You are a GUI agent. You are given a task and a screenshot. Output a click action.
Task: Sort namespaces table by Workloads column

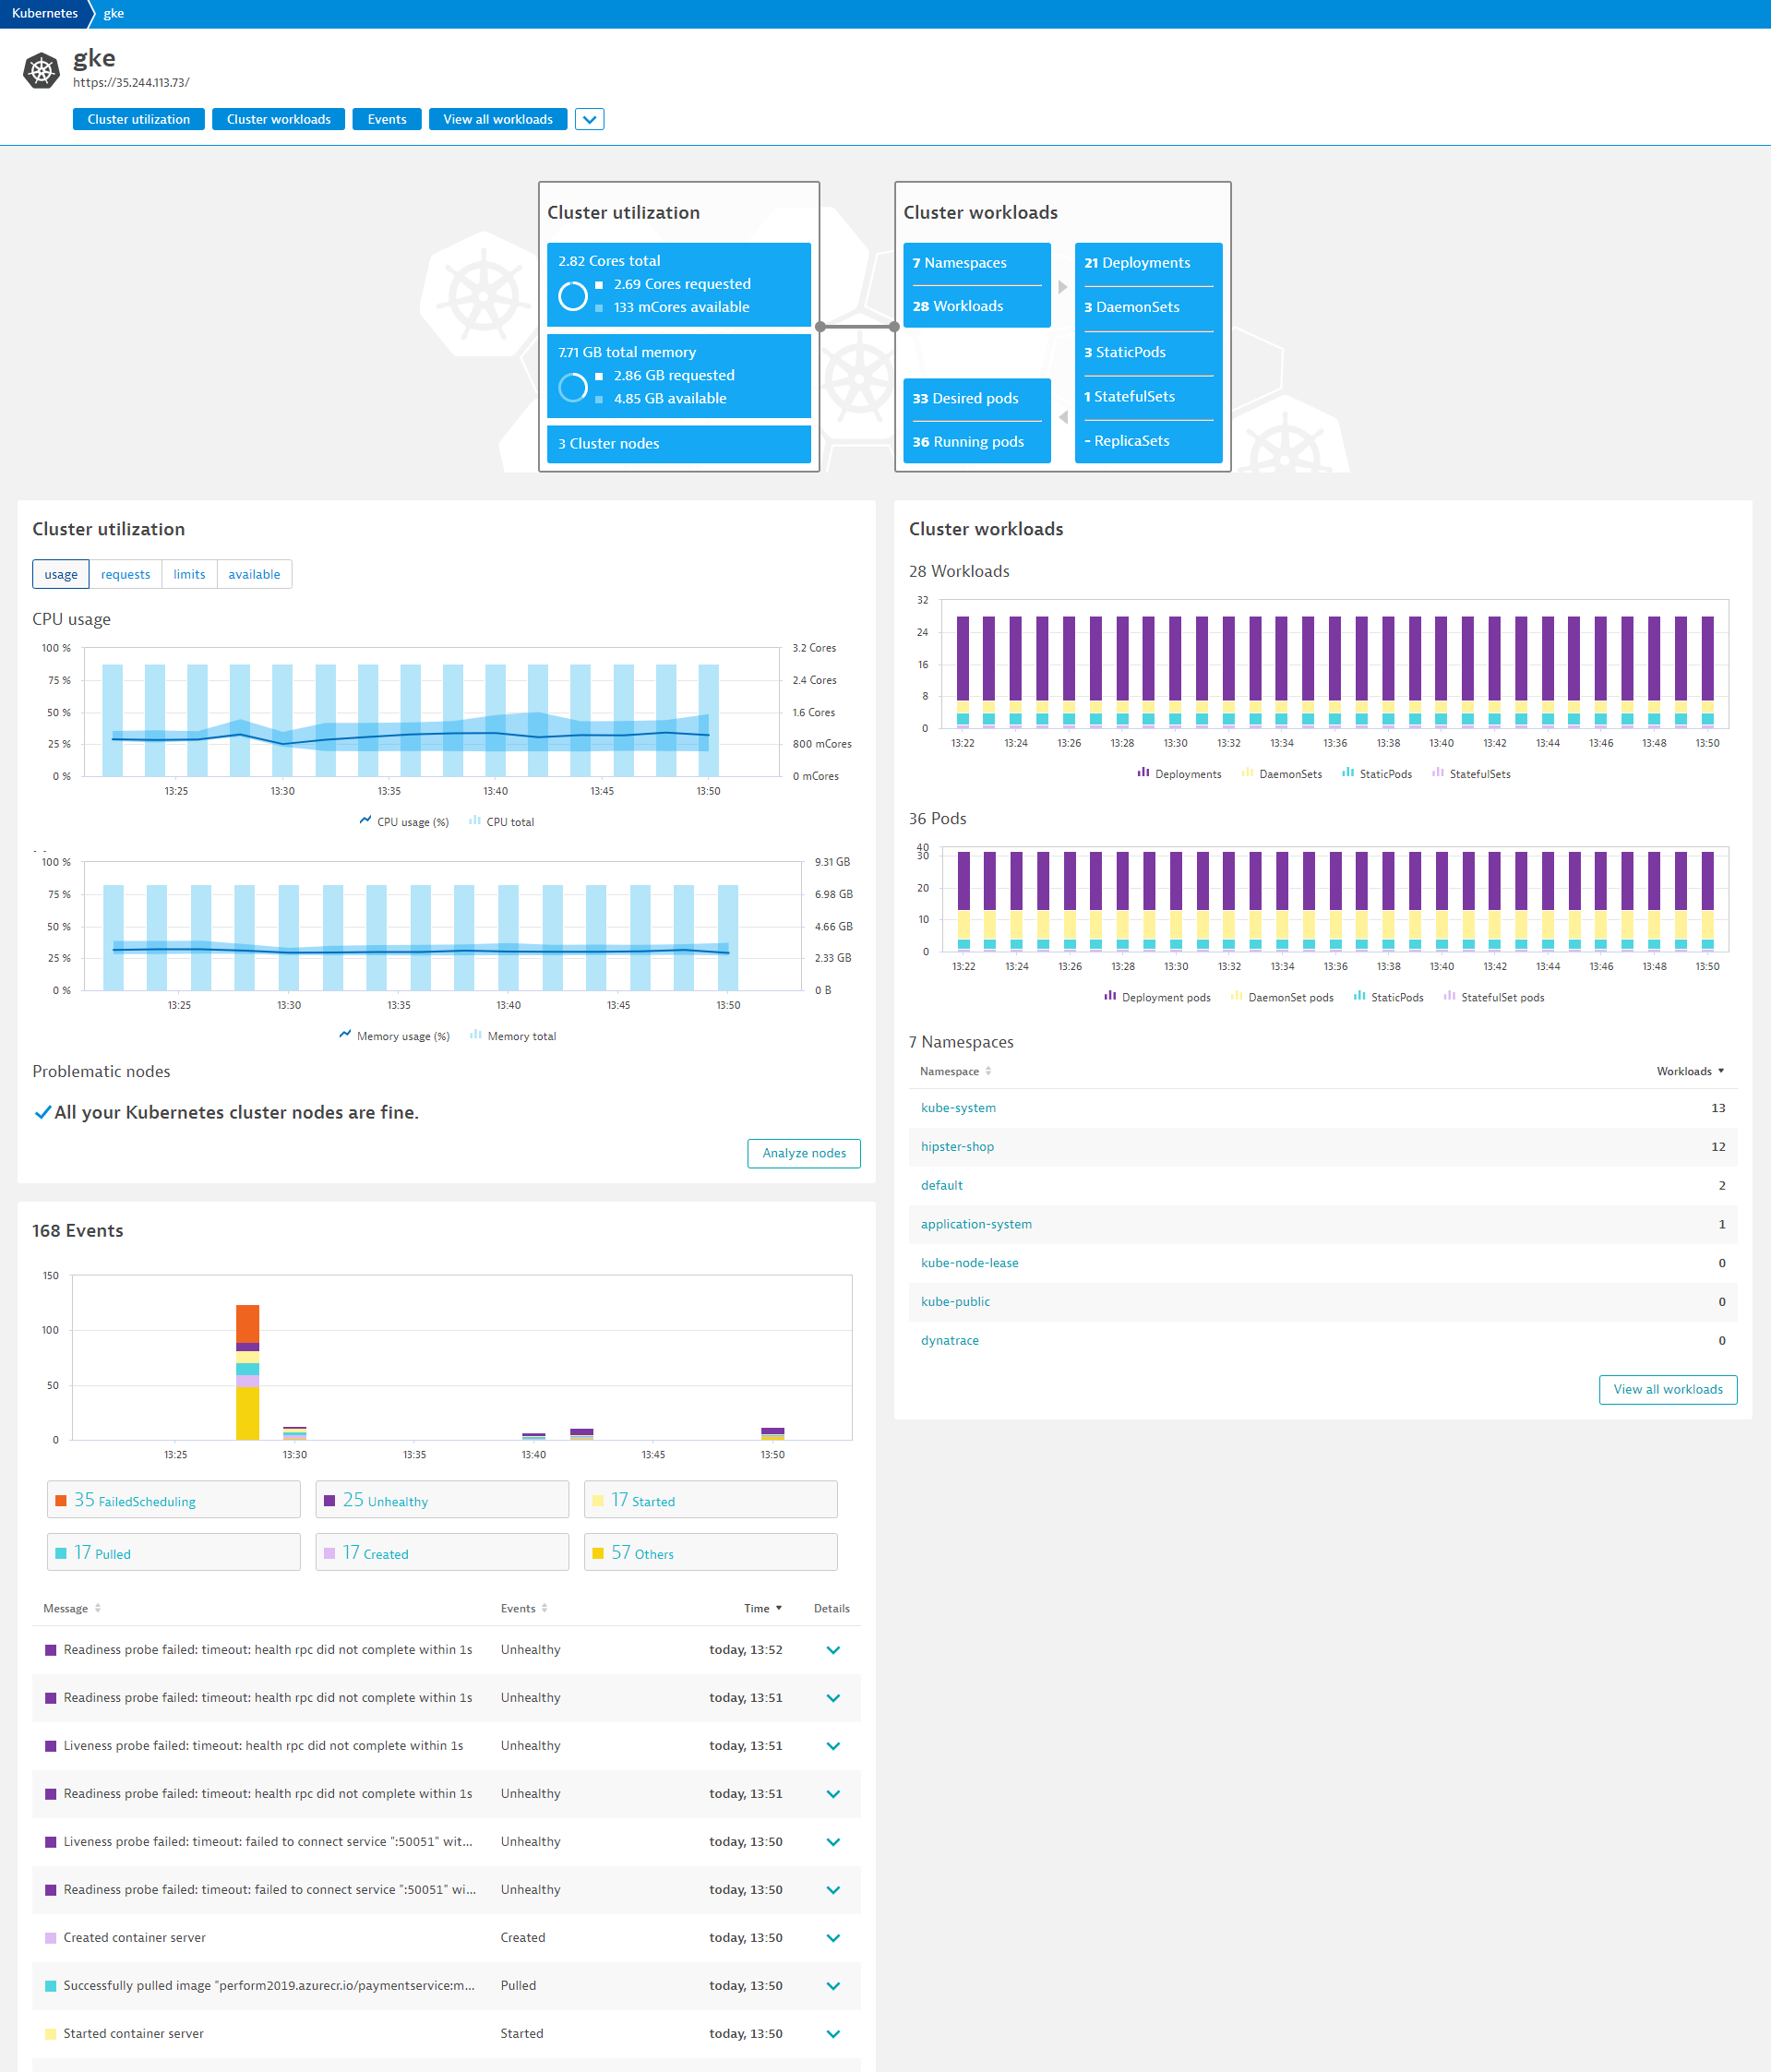pos(1690,1071)
